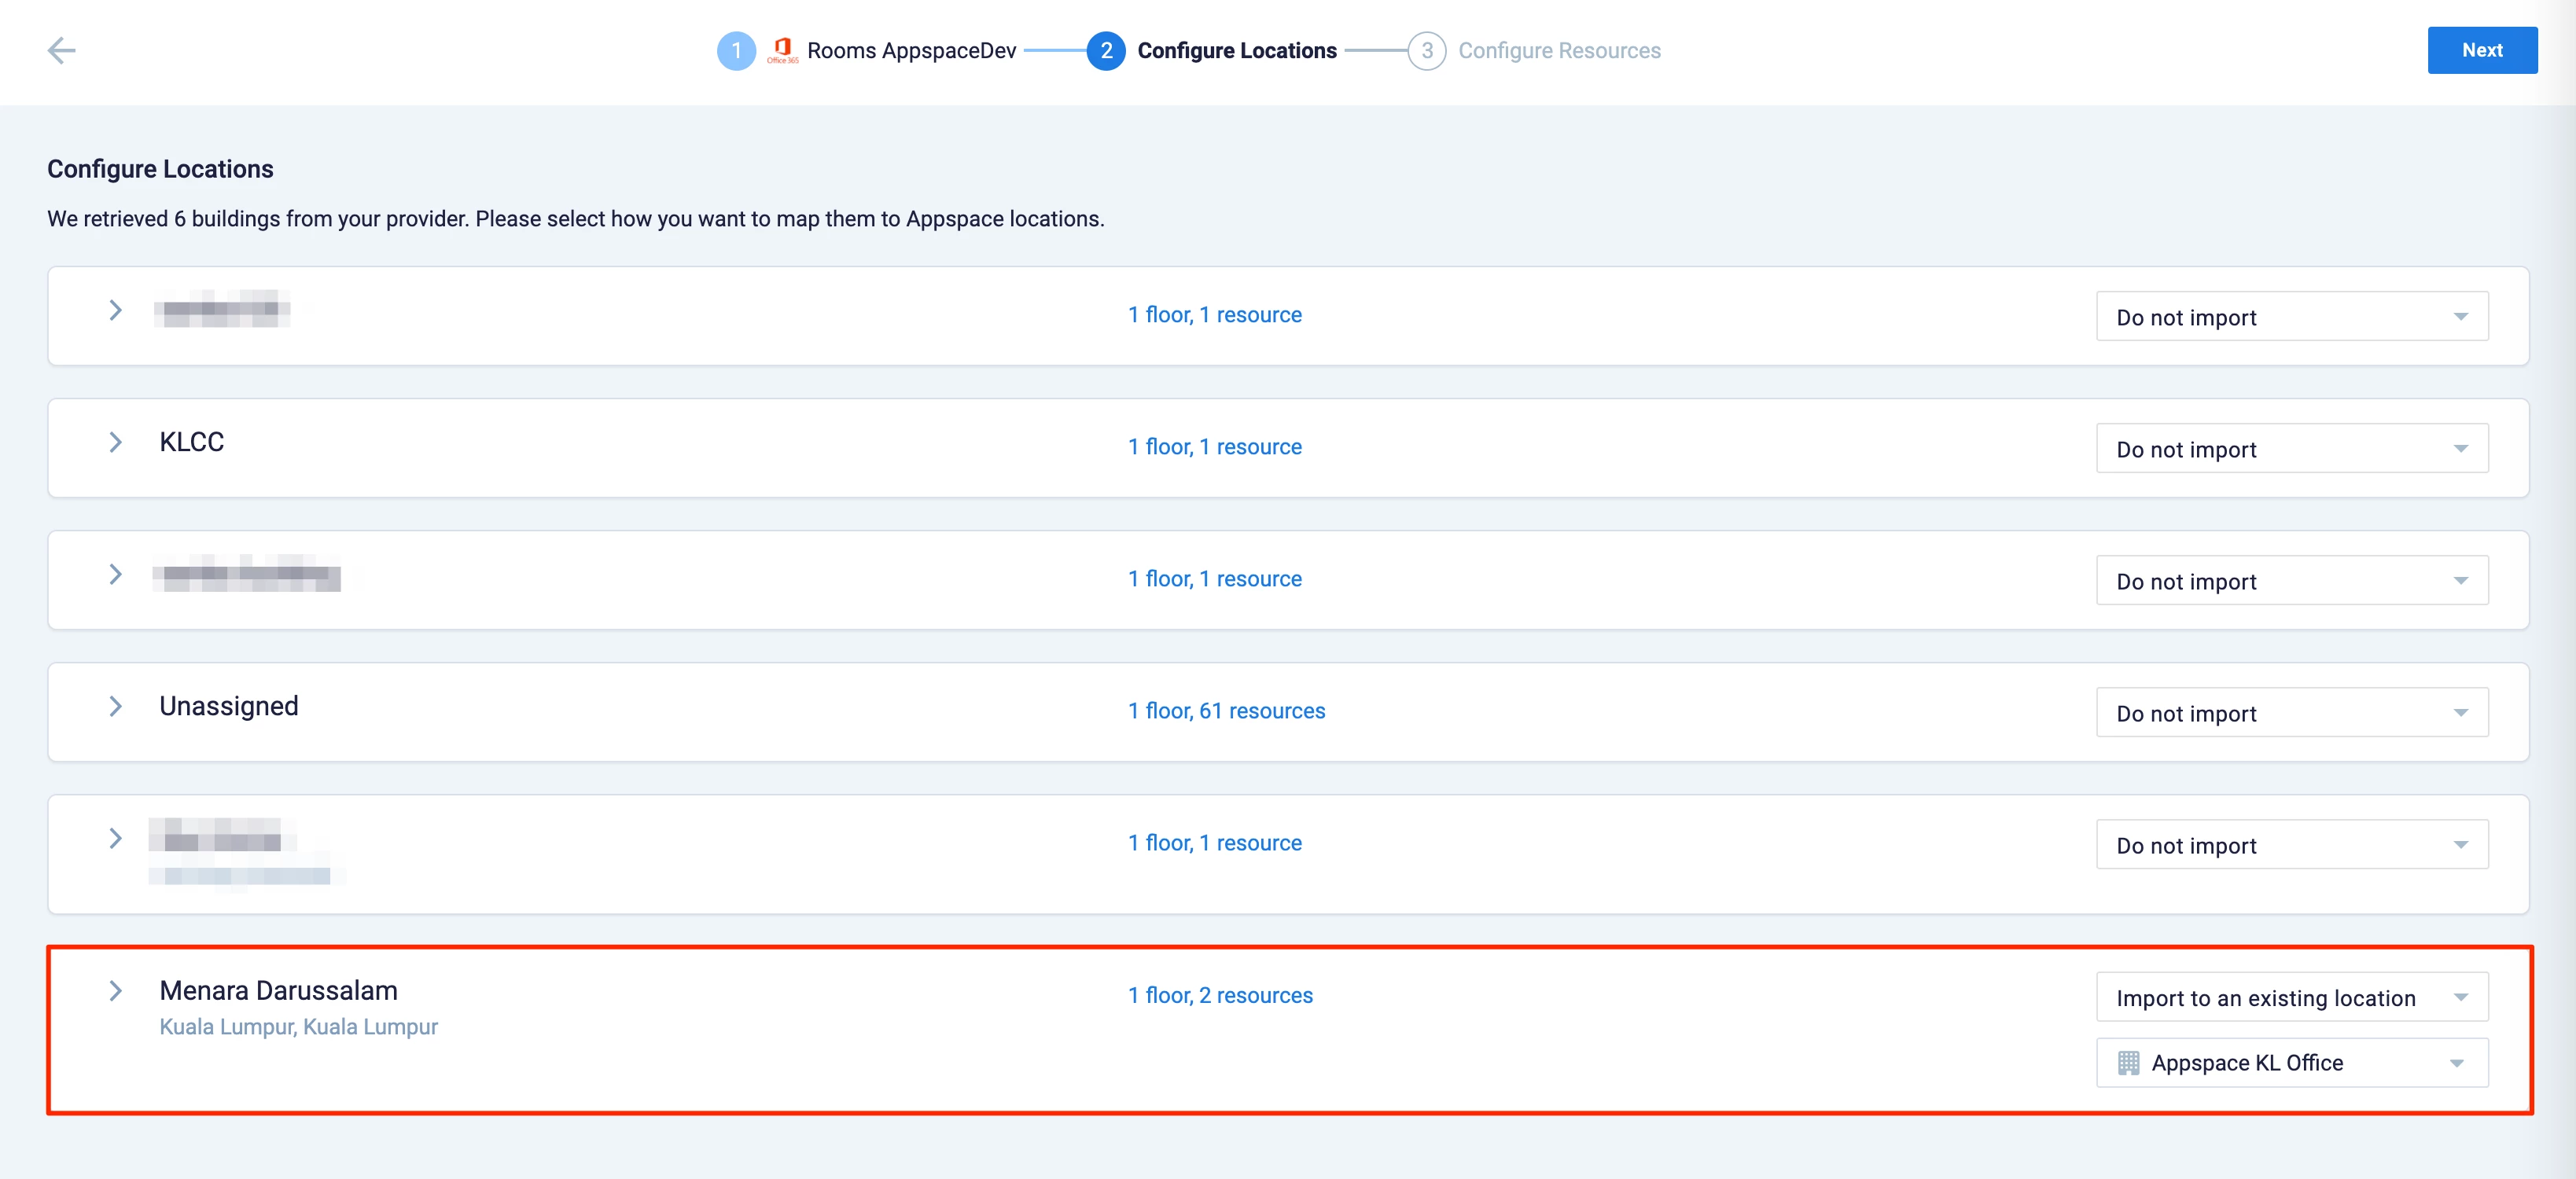Click the step 1 circle icon

(736, 50)
